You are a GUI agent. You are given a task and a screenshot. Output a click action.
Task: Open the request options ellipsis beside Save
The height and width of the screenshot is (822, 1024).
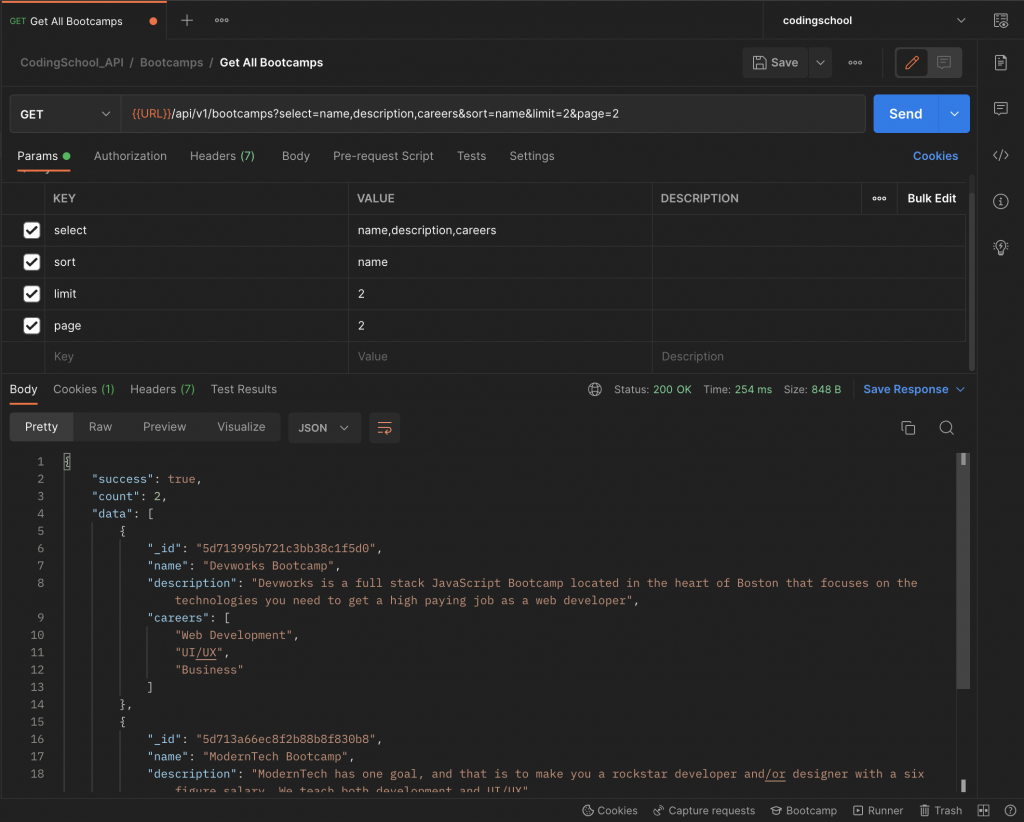pyautogui.click(x=855, y=63)
